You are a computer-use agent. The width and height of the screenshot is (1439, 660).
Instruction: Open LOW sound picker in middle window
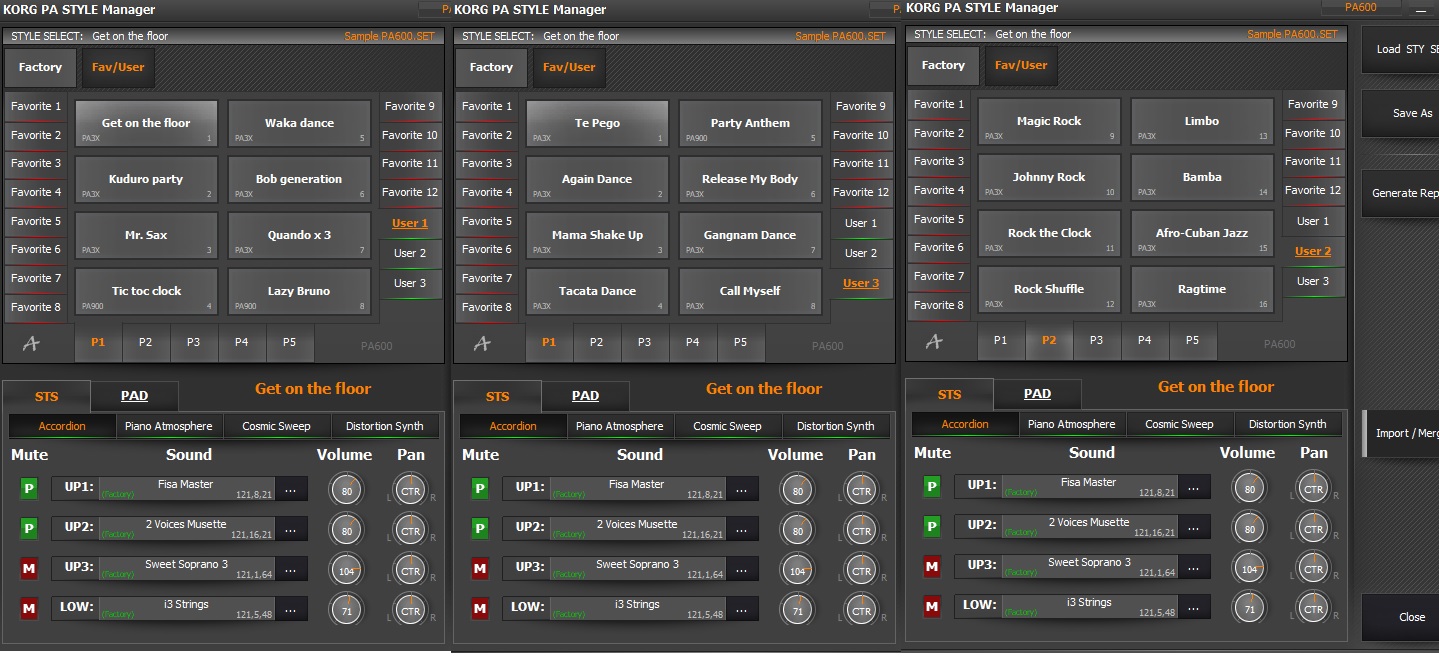point(742,609)
